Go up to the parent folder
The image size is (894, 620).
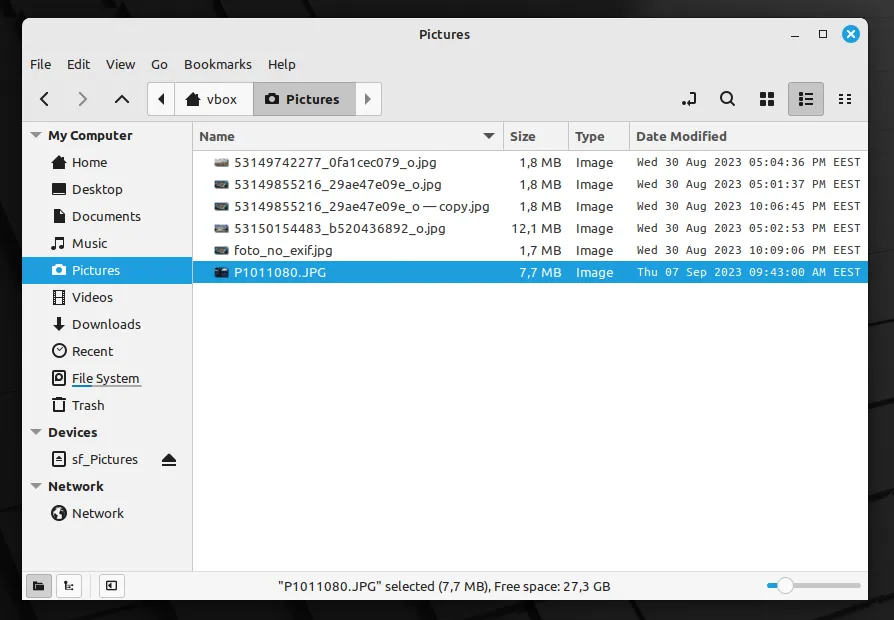click(121, 99)
